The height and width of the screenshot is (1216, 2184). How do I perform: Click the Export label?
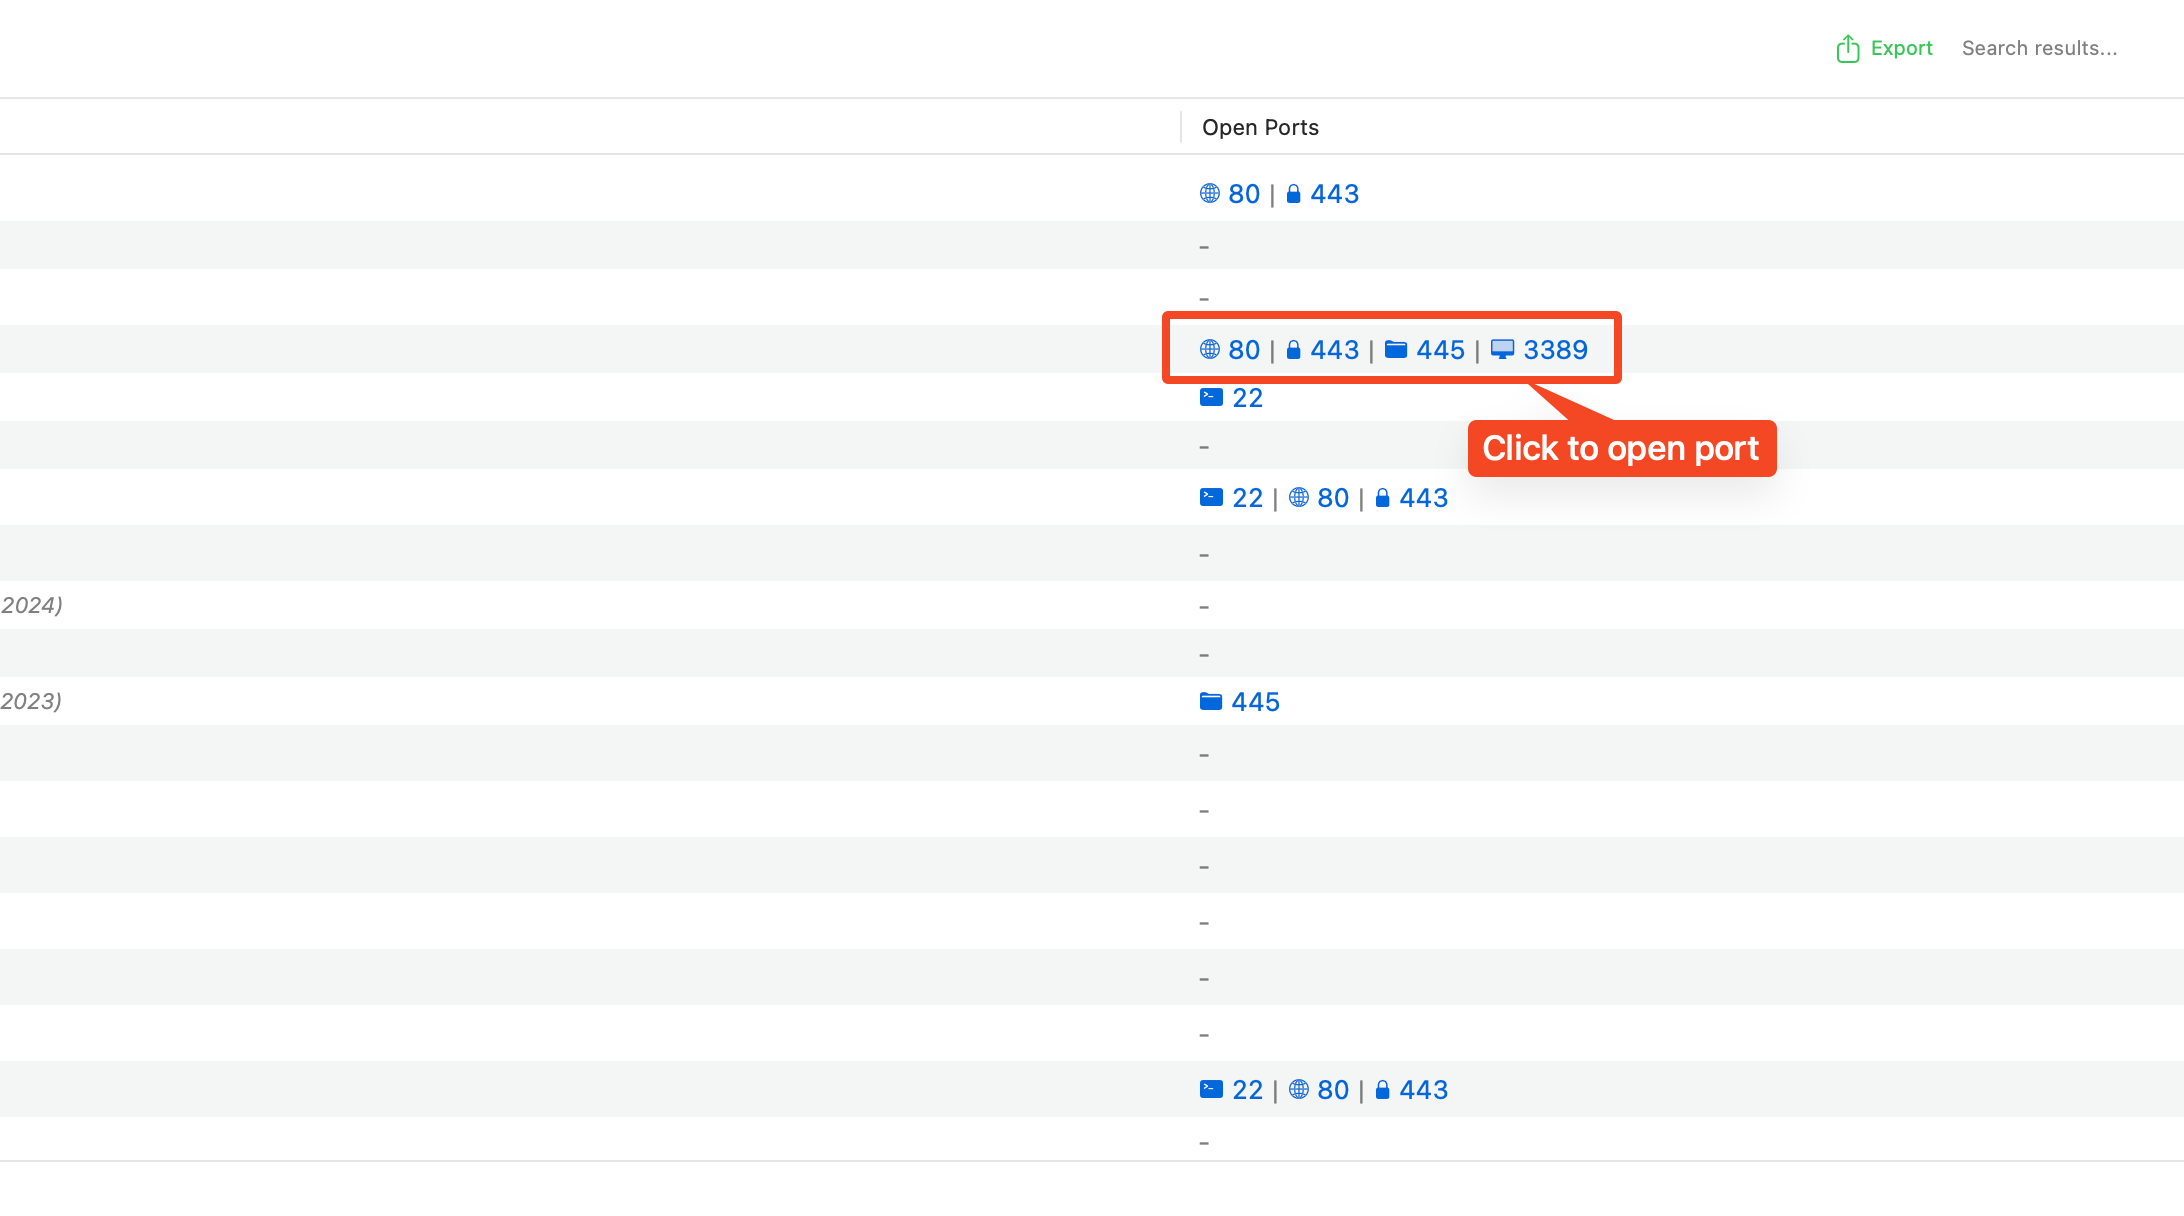(1901, 48)
